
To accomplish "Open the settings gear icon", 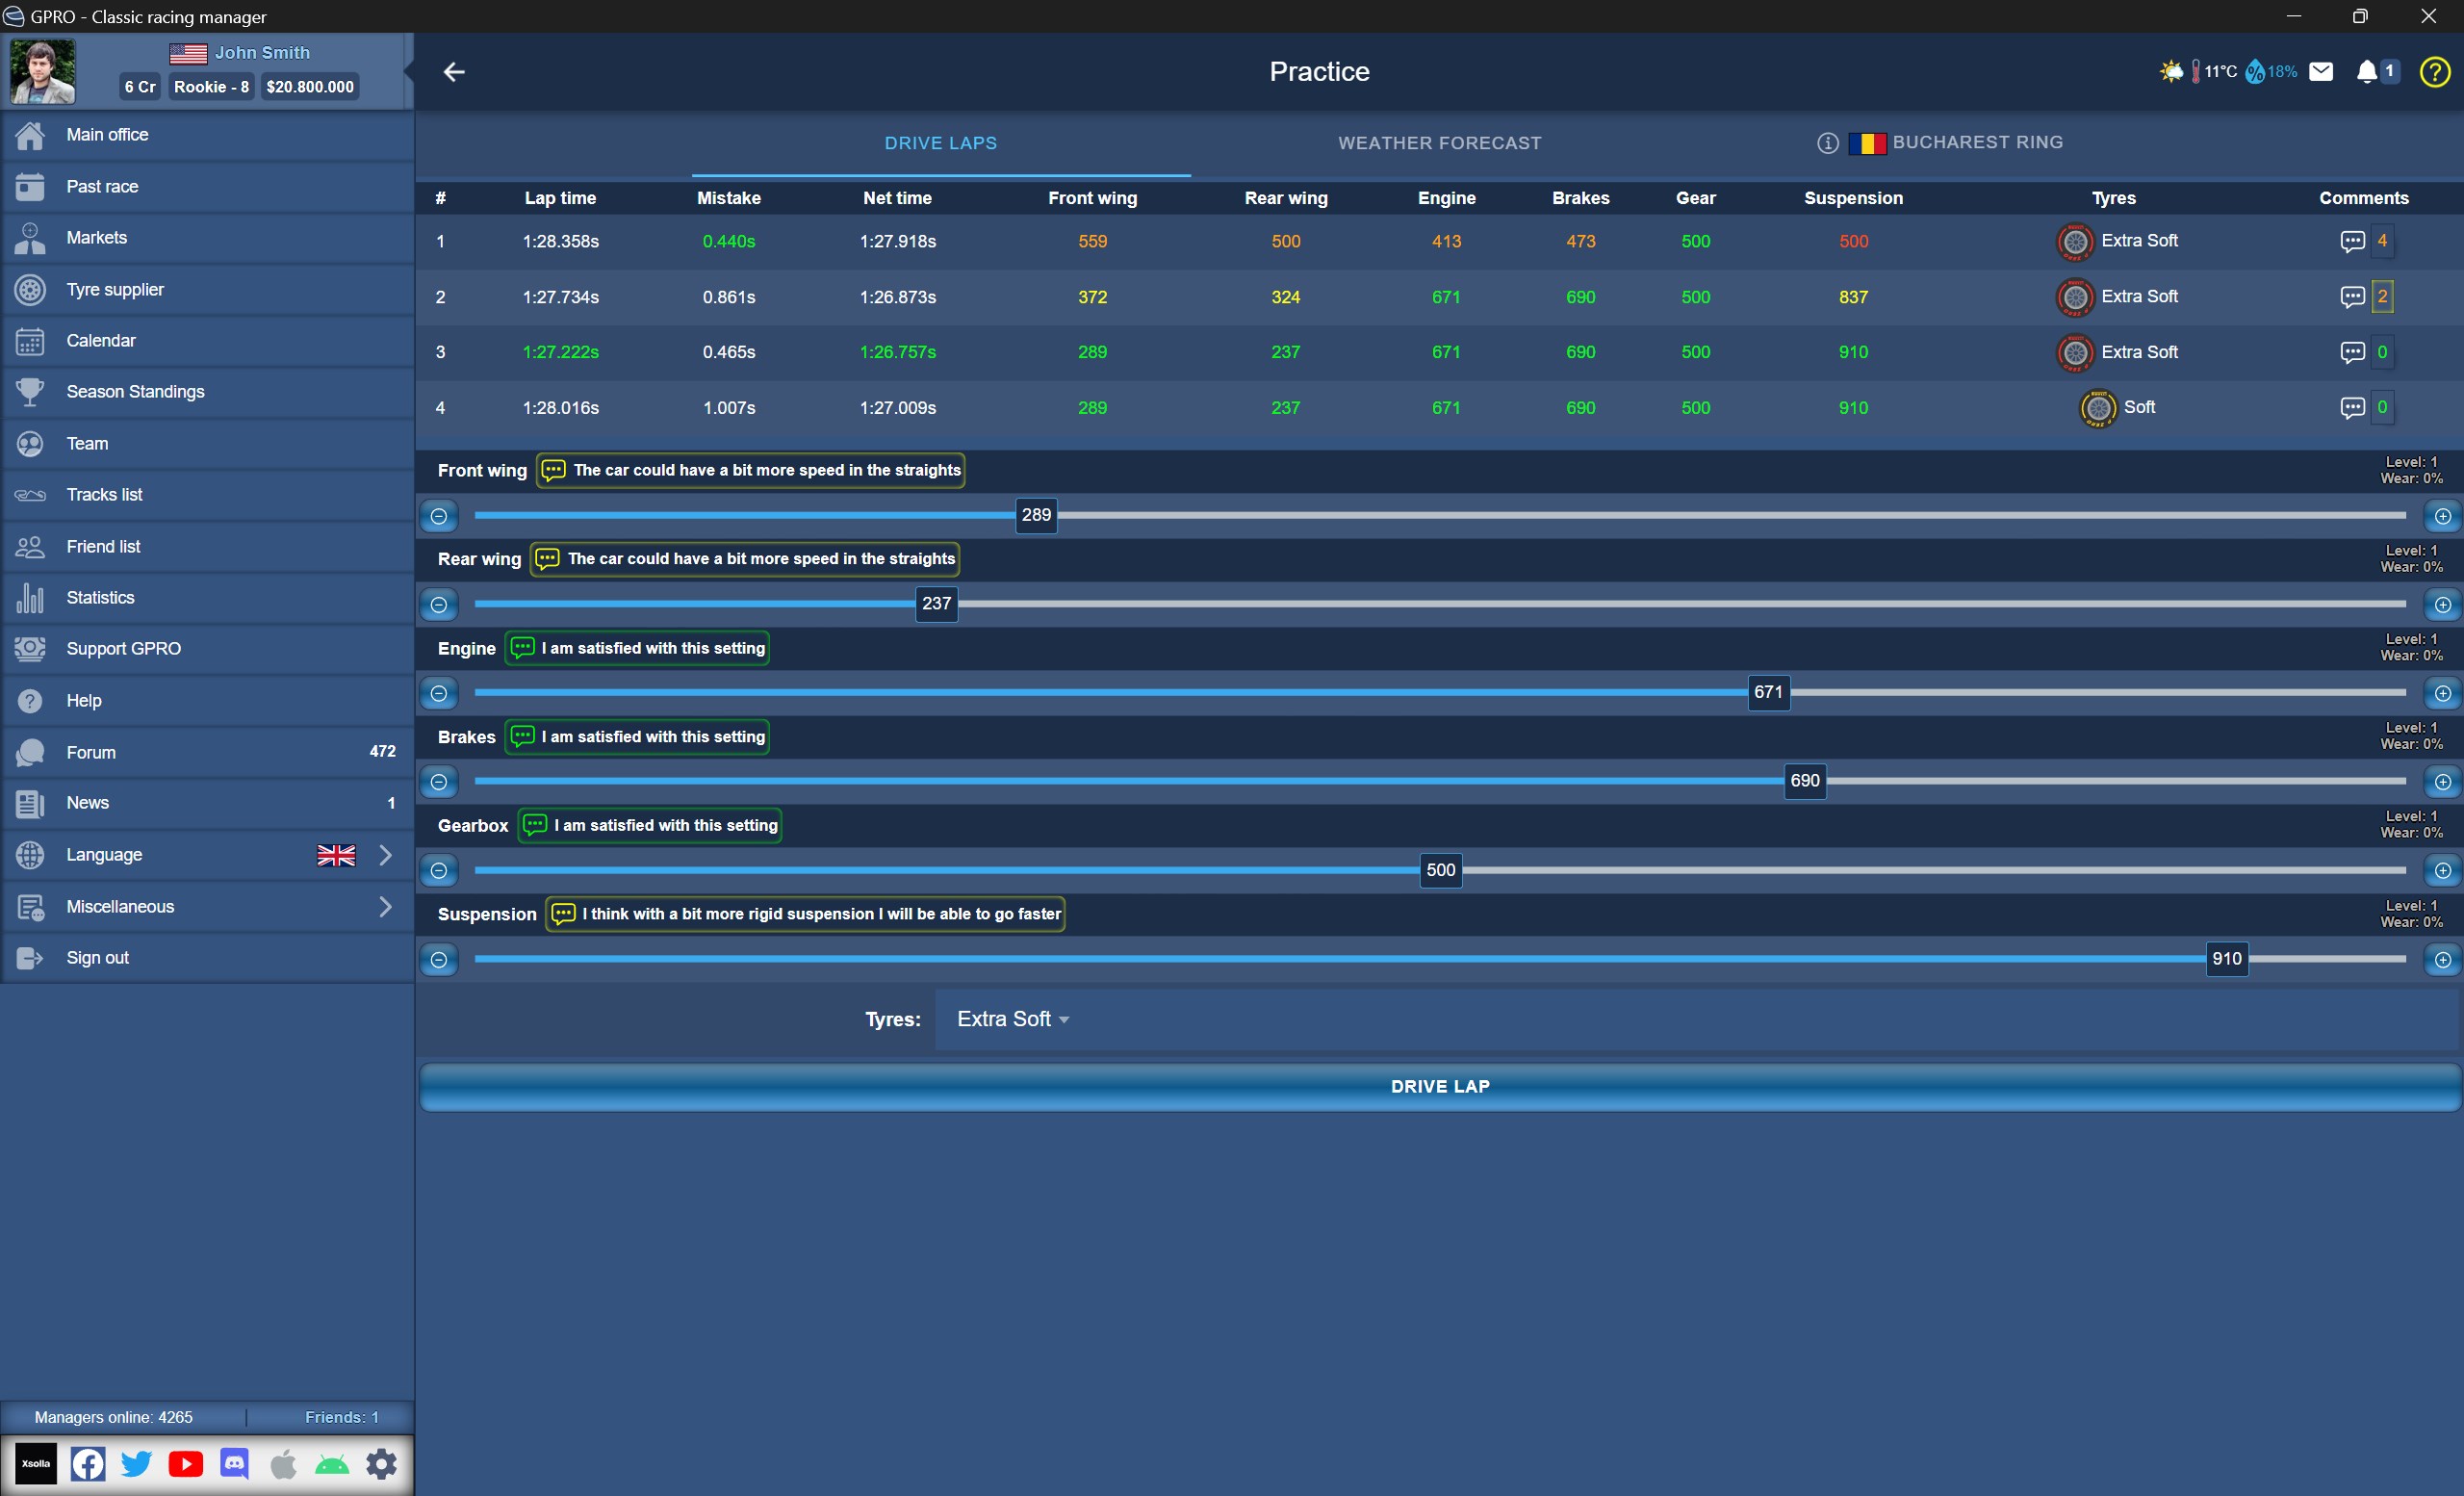I will click(381, 1464).
